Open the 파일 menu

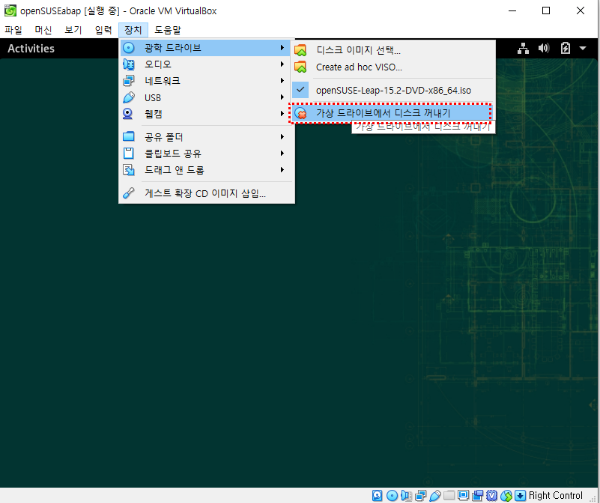(13, 30)
